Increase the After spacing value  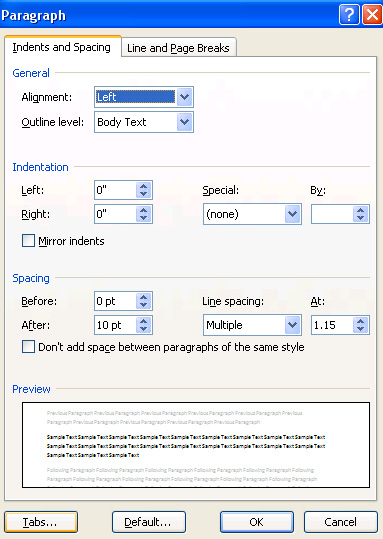[x=144, y=321]
